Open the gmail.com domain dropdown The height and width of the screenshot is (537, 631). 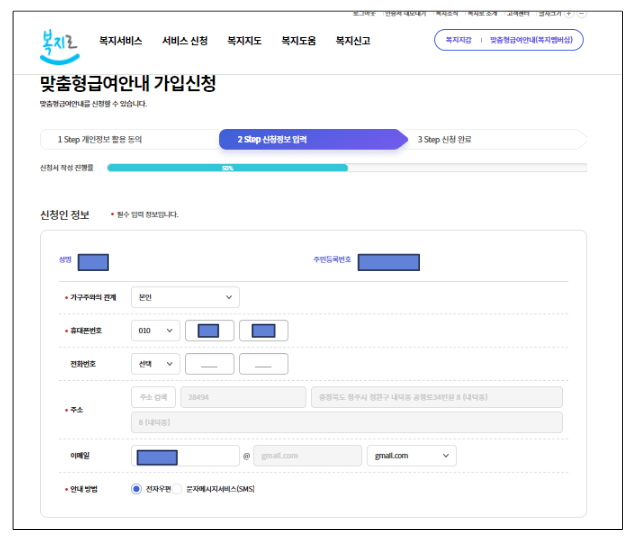point(412,456)
